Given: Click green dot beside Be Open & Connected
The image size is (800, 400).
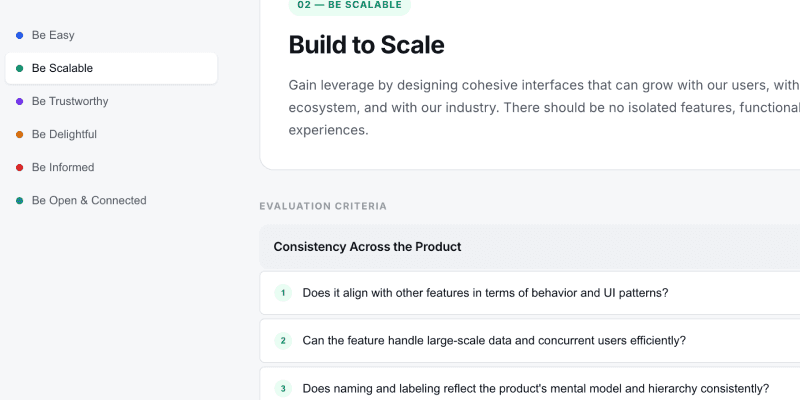Looking at the screenshot, I should click(20, 200).
